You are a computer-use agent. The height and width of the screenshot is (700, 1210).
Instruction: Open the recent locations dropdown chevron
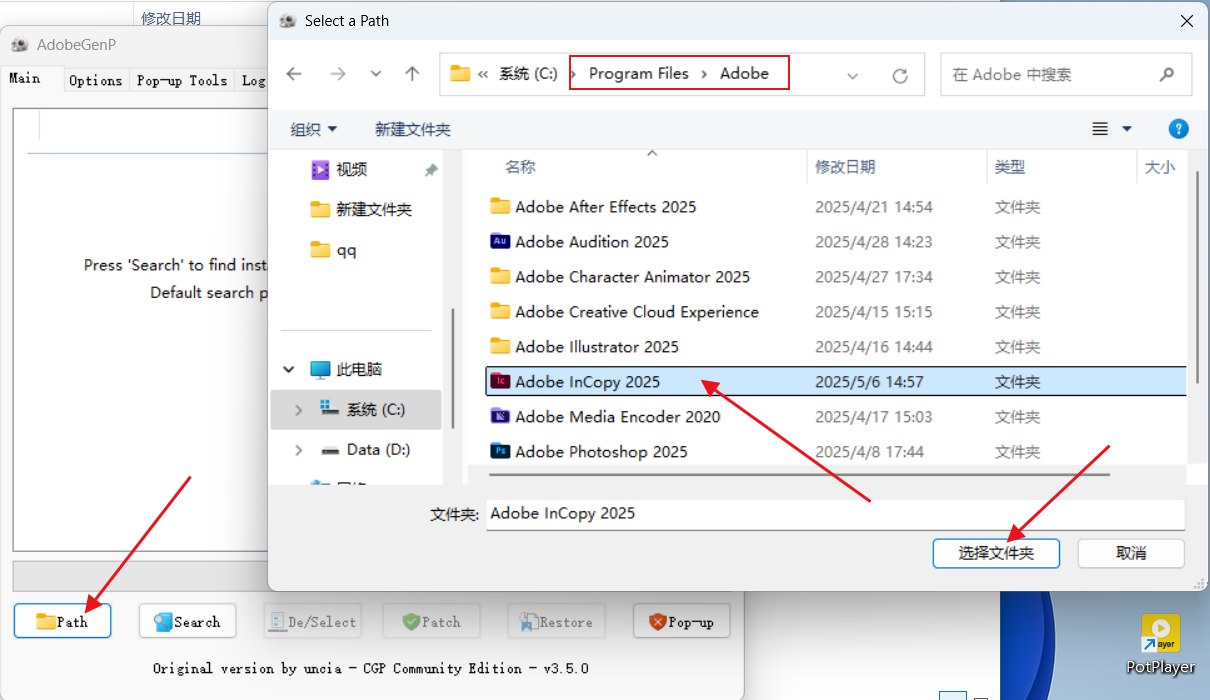pos(376,74)
